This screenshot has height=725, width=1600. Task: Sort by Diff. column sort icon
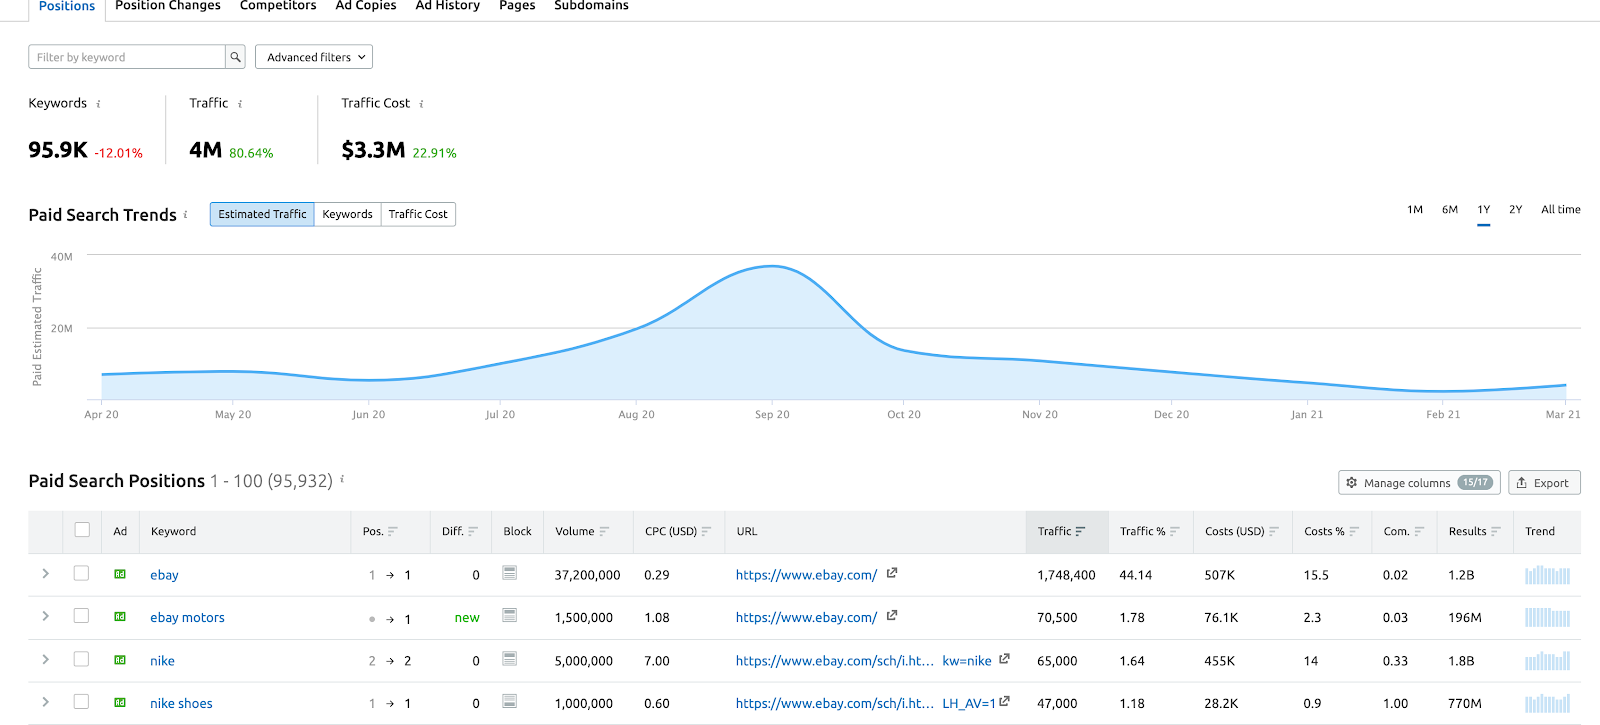click(473, 532)
